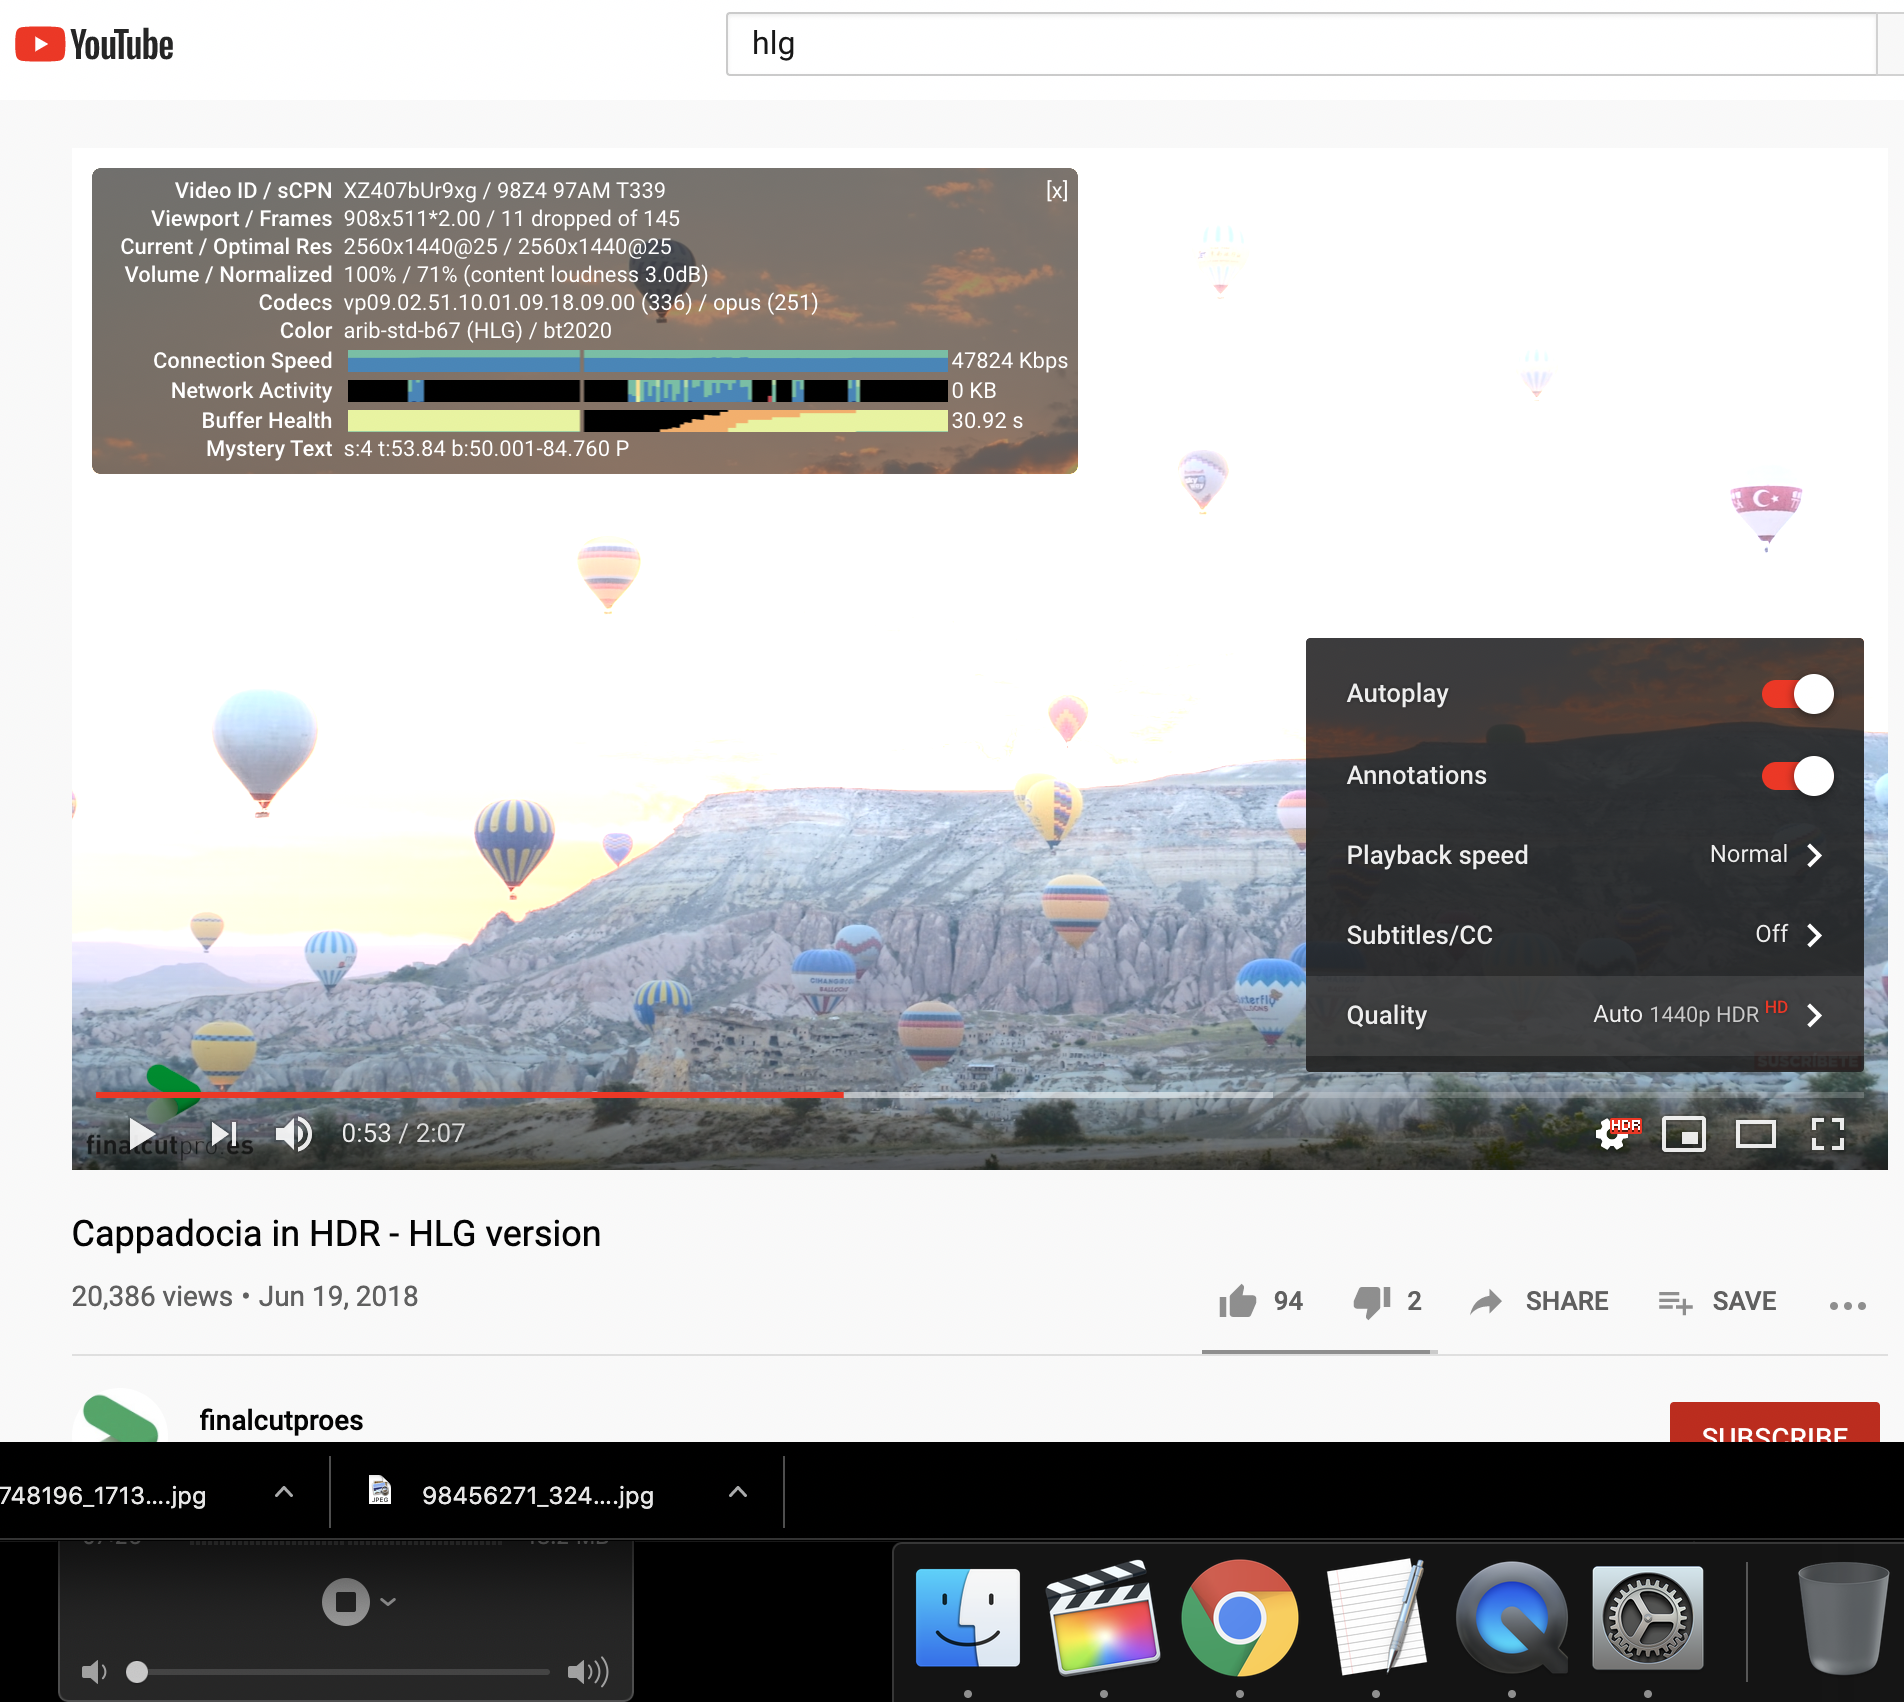Screen dimensions: 1904x1702
Task: Open the downloaded 748196_1713 jpg file
Action: [x=103, y=1495]
